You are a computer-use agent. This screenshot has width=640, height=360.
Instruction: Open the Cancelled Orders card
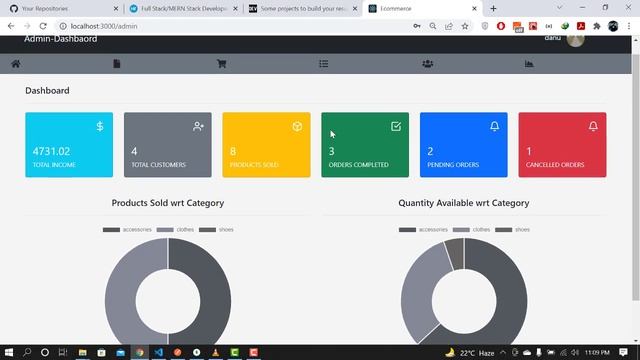562,145
